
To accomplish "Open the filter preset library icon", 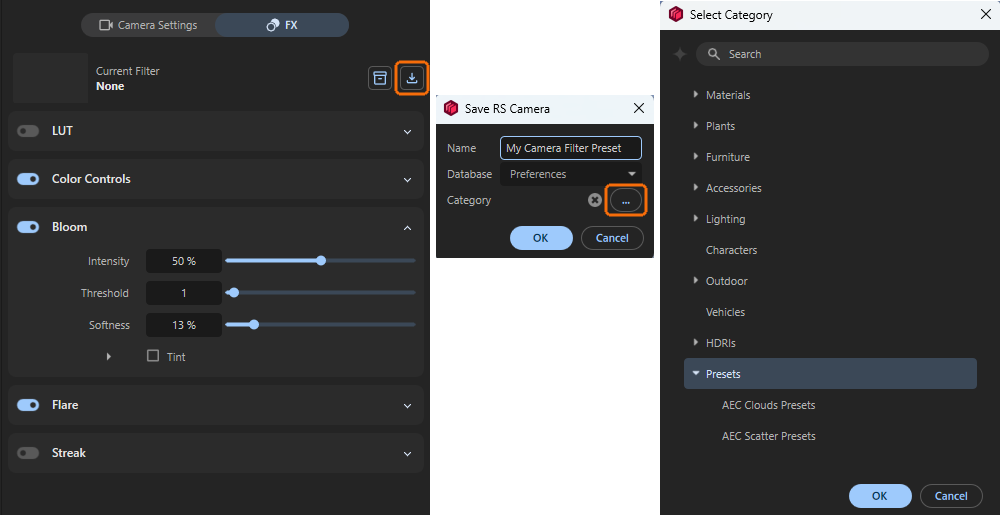I will (x=380, y=78).
